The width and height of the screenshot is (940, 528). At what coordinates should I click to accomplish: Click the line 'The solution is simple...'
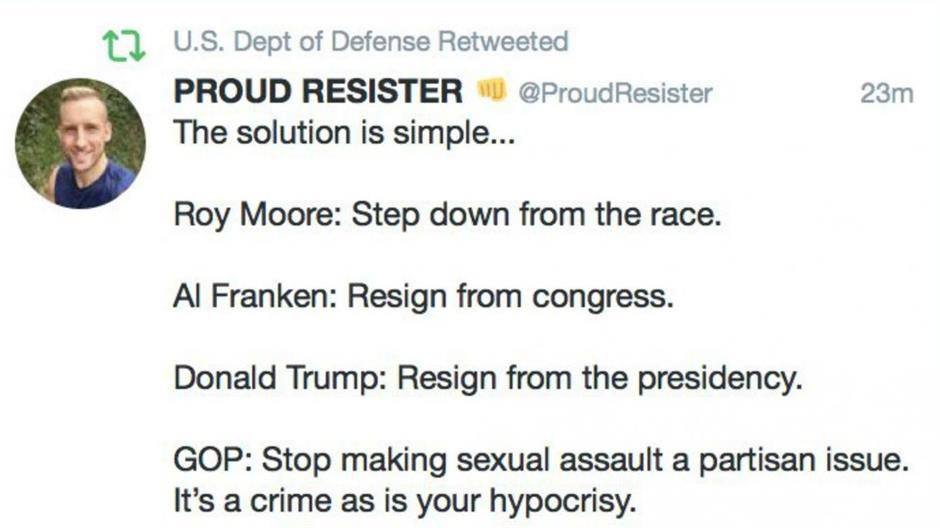tap(344, 132)
